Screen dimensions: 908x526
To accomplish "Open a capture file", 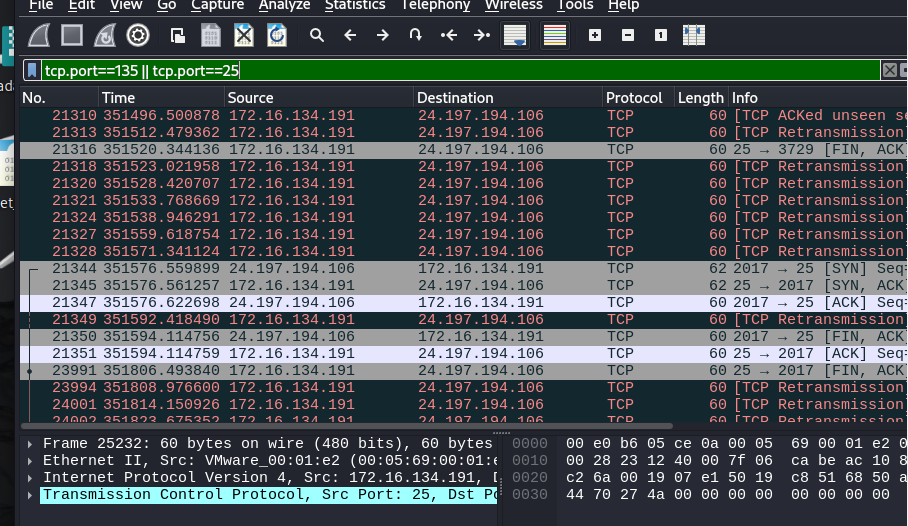I will [178, 35].
